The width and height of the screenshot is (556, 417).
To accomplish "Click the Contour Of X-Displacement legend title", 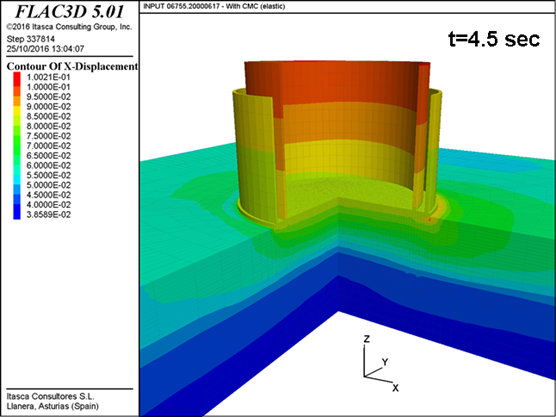I will (72, 66).
